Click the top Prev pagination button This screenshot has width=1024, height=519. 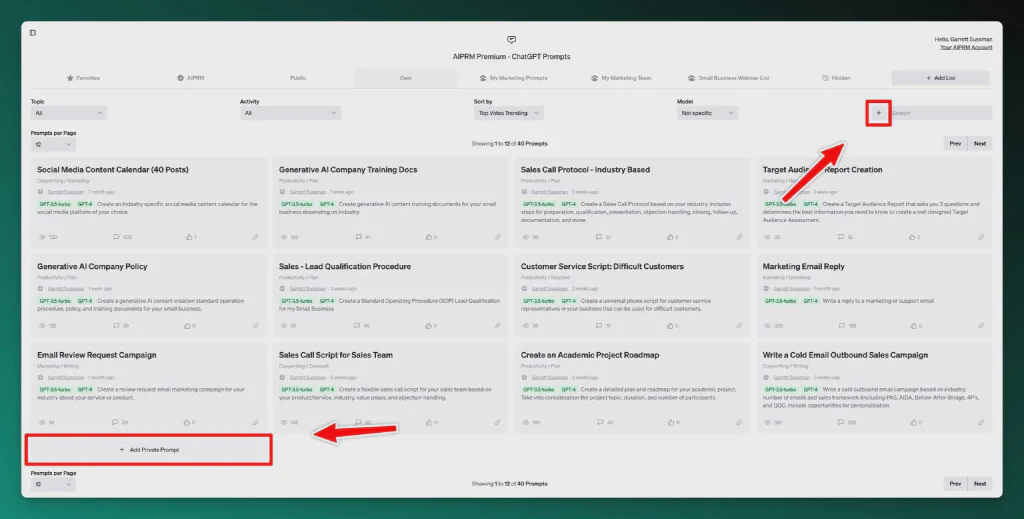click(x=955, y=144)
